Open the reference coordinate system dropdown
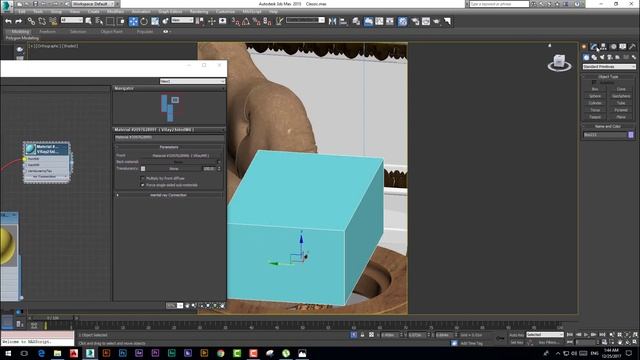Image resolution: width=640 pixels, height=360 pixels. pos(182,20)
